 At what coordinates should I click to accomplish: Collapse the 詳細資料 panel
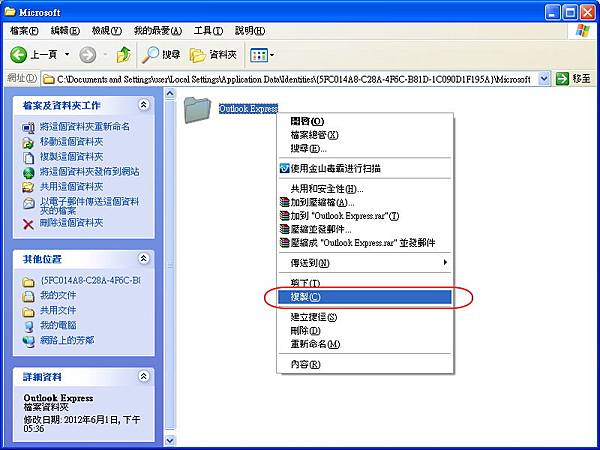point(143,377)
